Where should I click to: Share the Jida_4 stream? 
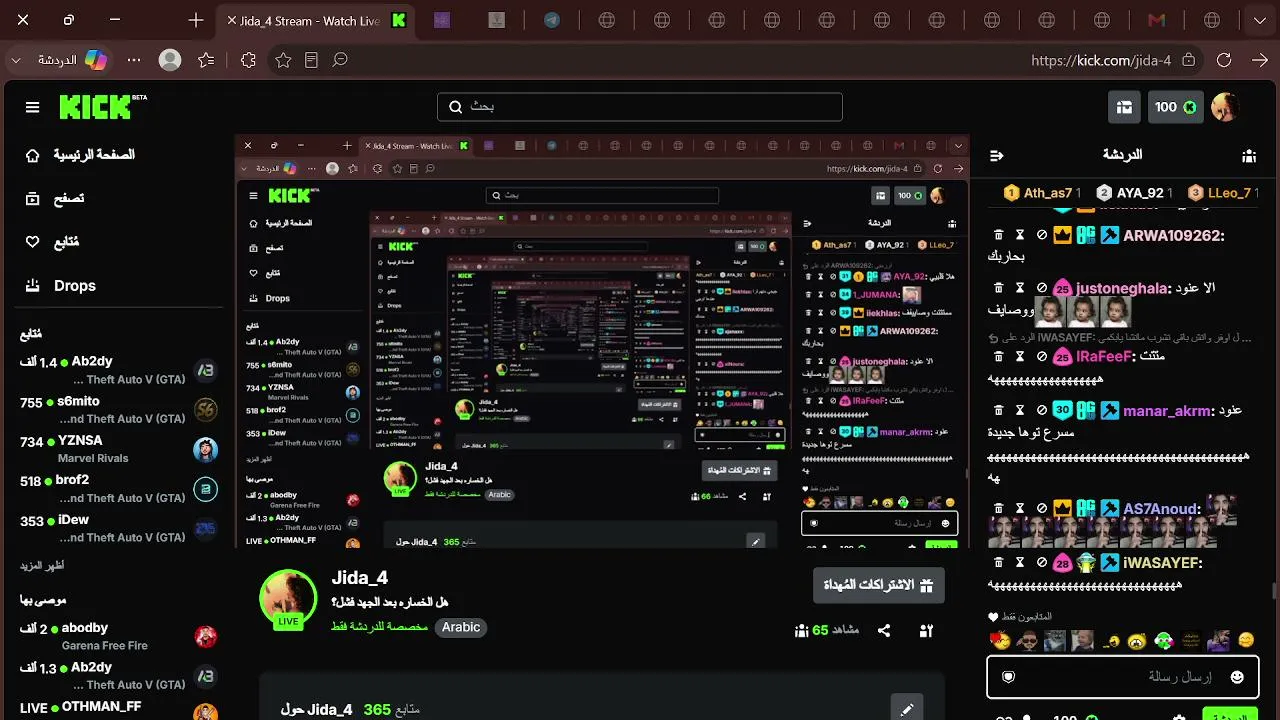coord(884,631)
